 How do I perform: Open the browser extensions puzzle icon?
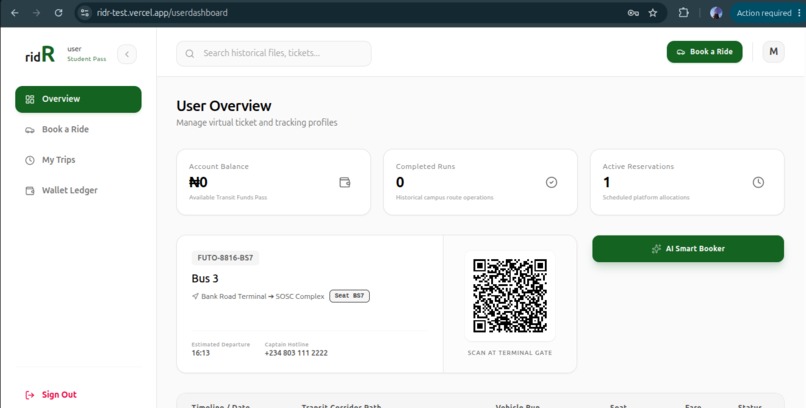[684, 13]
